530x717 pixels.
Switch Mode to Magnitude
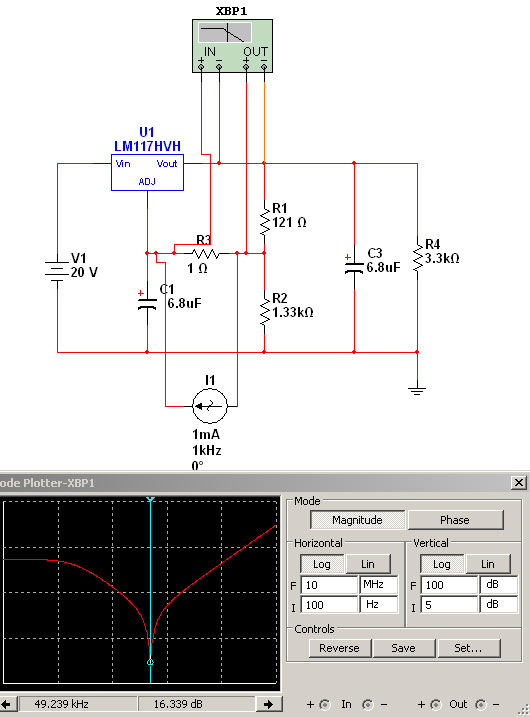click(x=357, y=520)
